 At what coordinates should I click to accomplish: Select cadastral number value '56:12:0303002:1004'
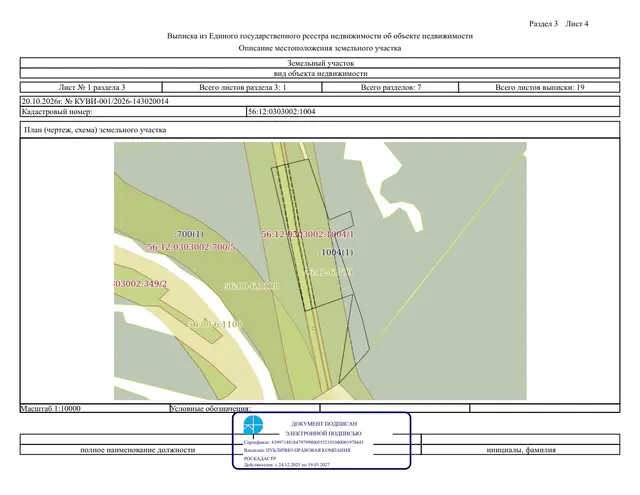pos(282,111)
